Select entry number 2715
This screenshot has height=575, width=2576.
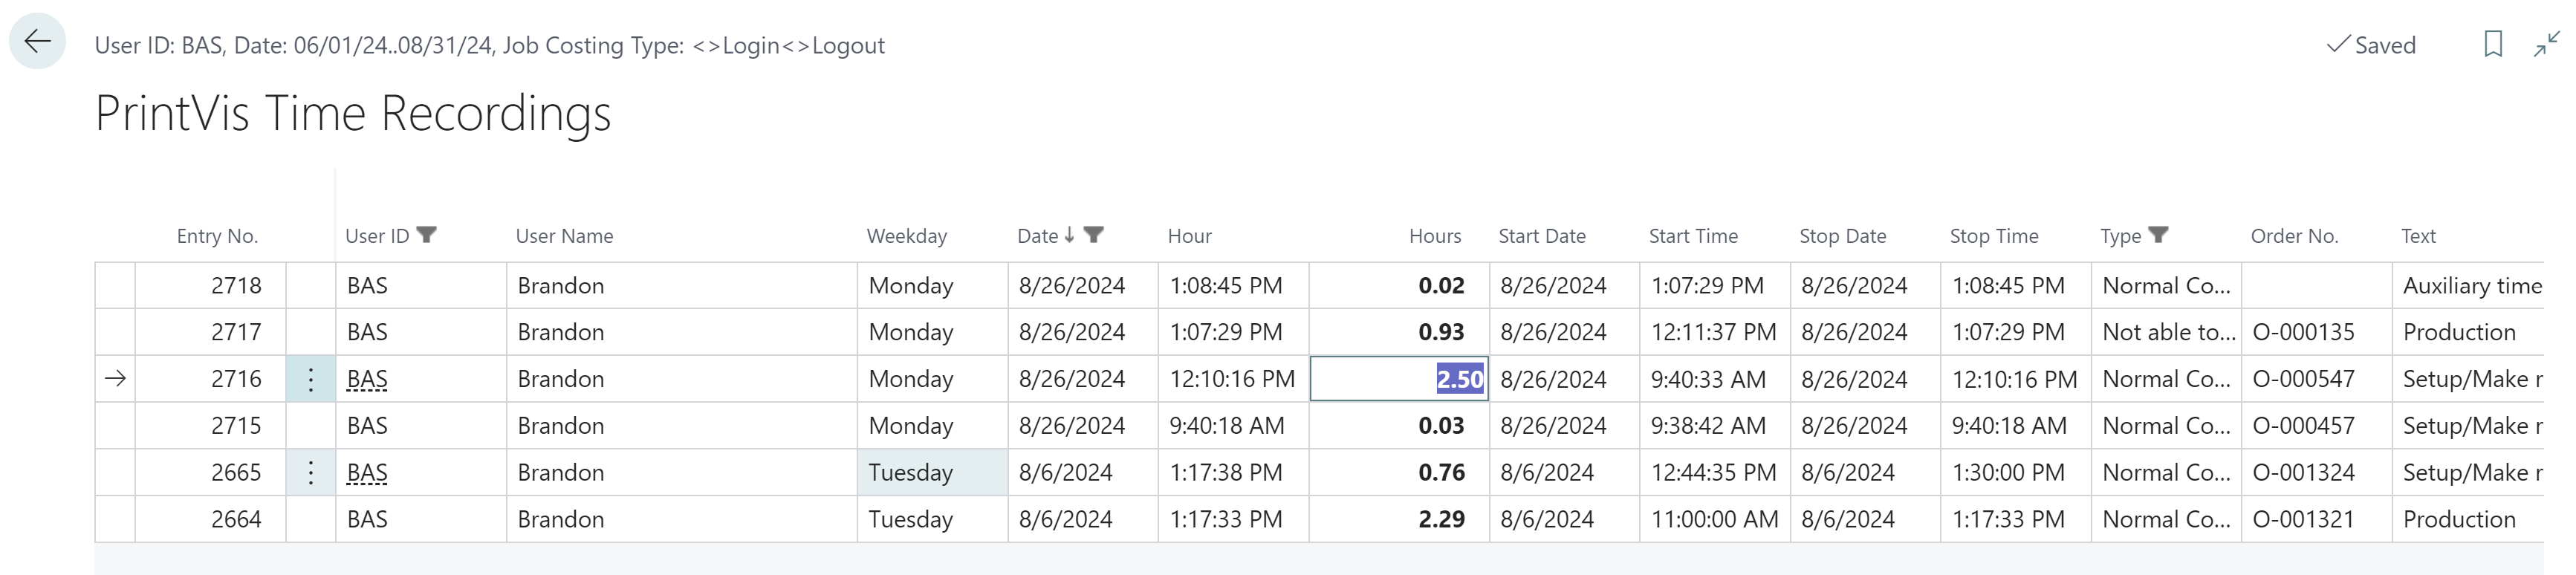[x=236, y=426]
